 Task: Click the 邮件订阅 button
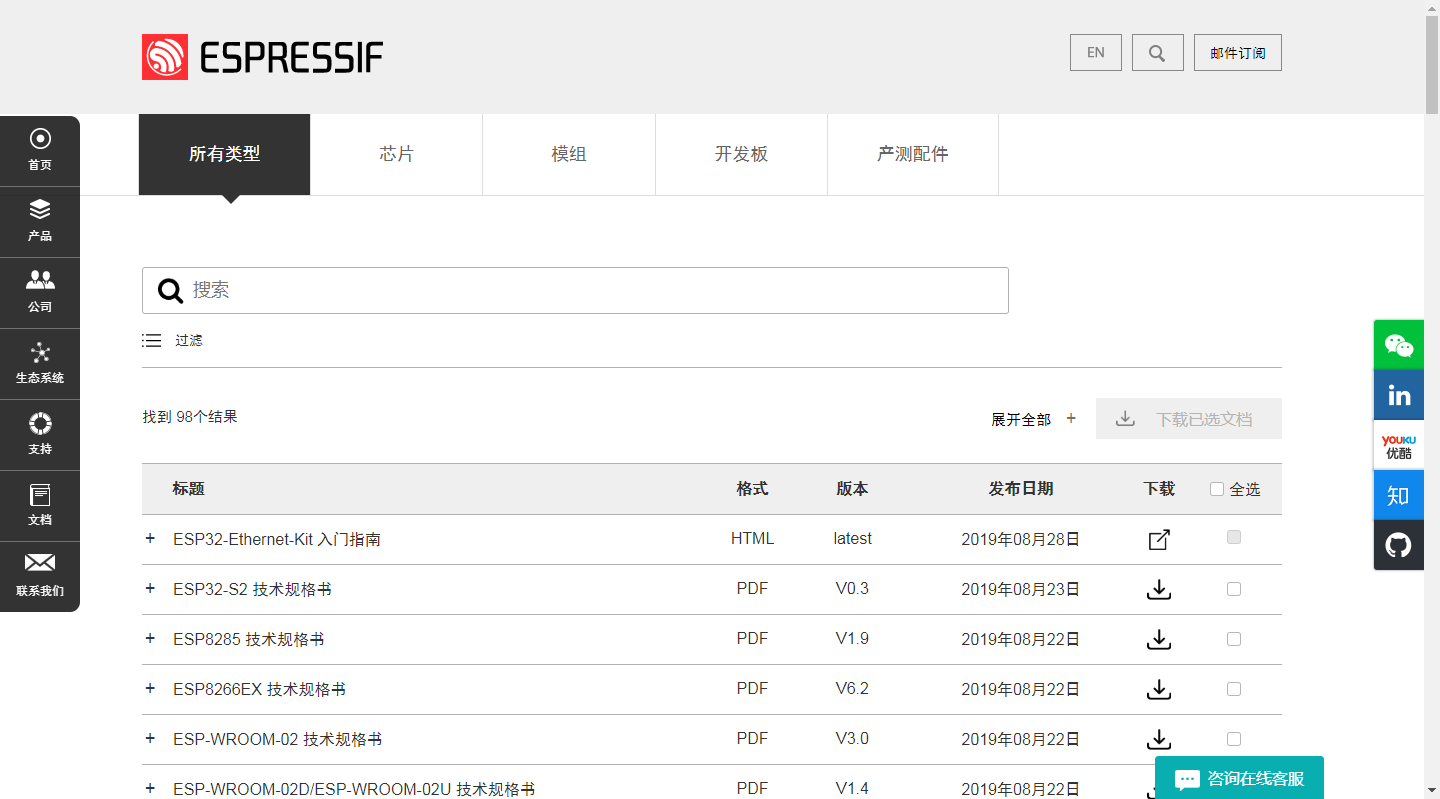tap(1238, 53)
